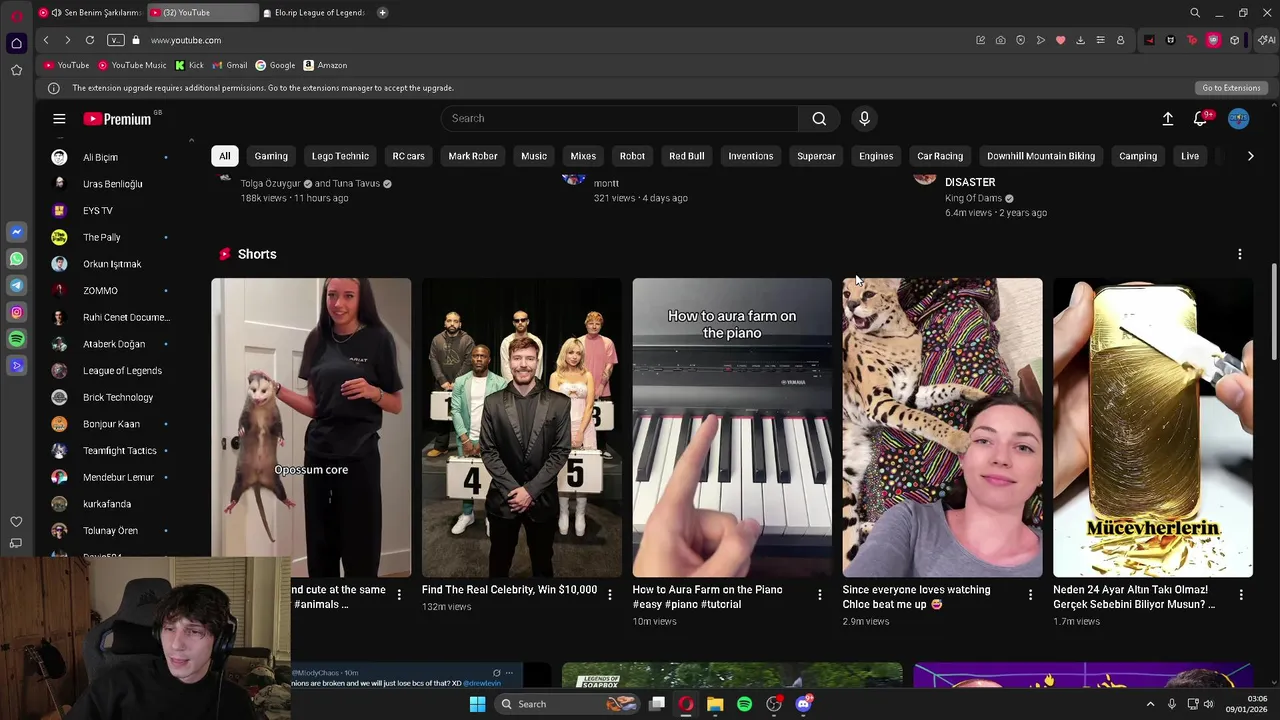Click the Go to Extensions button

pyautogui.click(x=1231, y=88)
